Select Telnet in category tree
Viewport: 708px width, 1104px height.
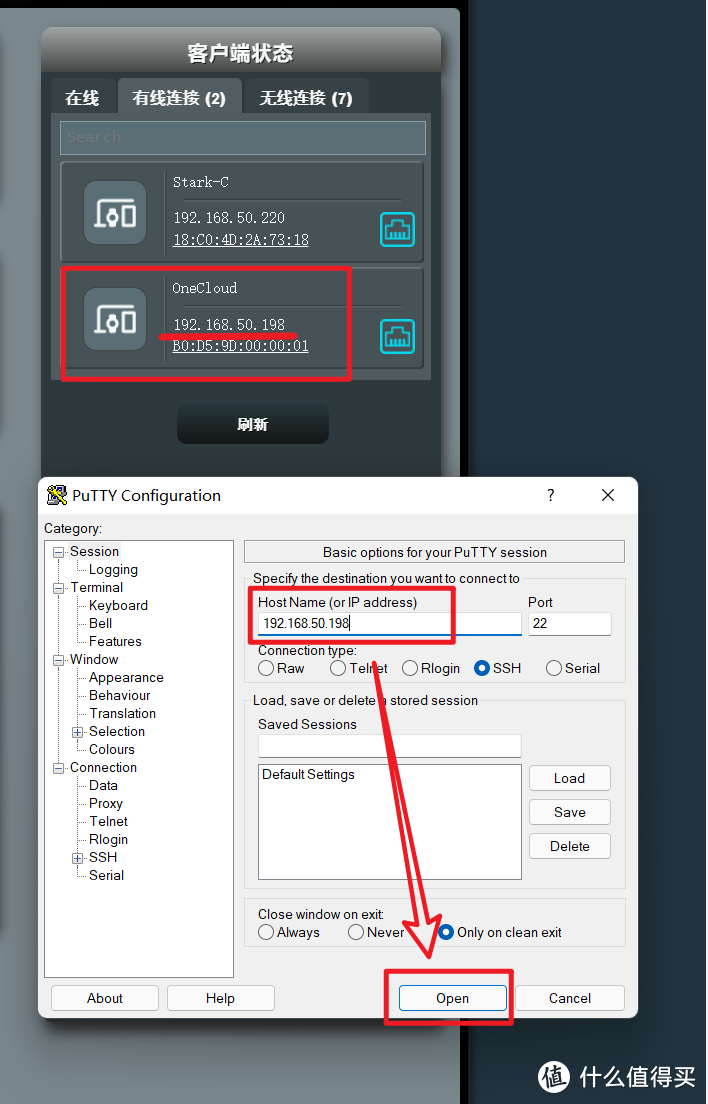tap(108, 822)
